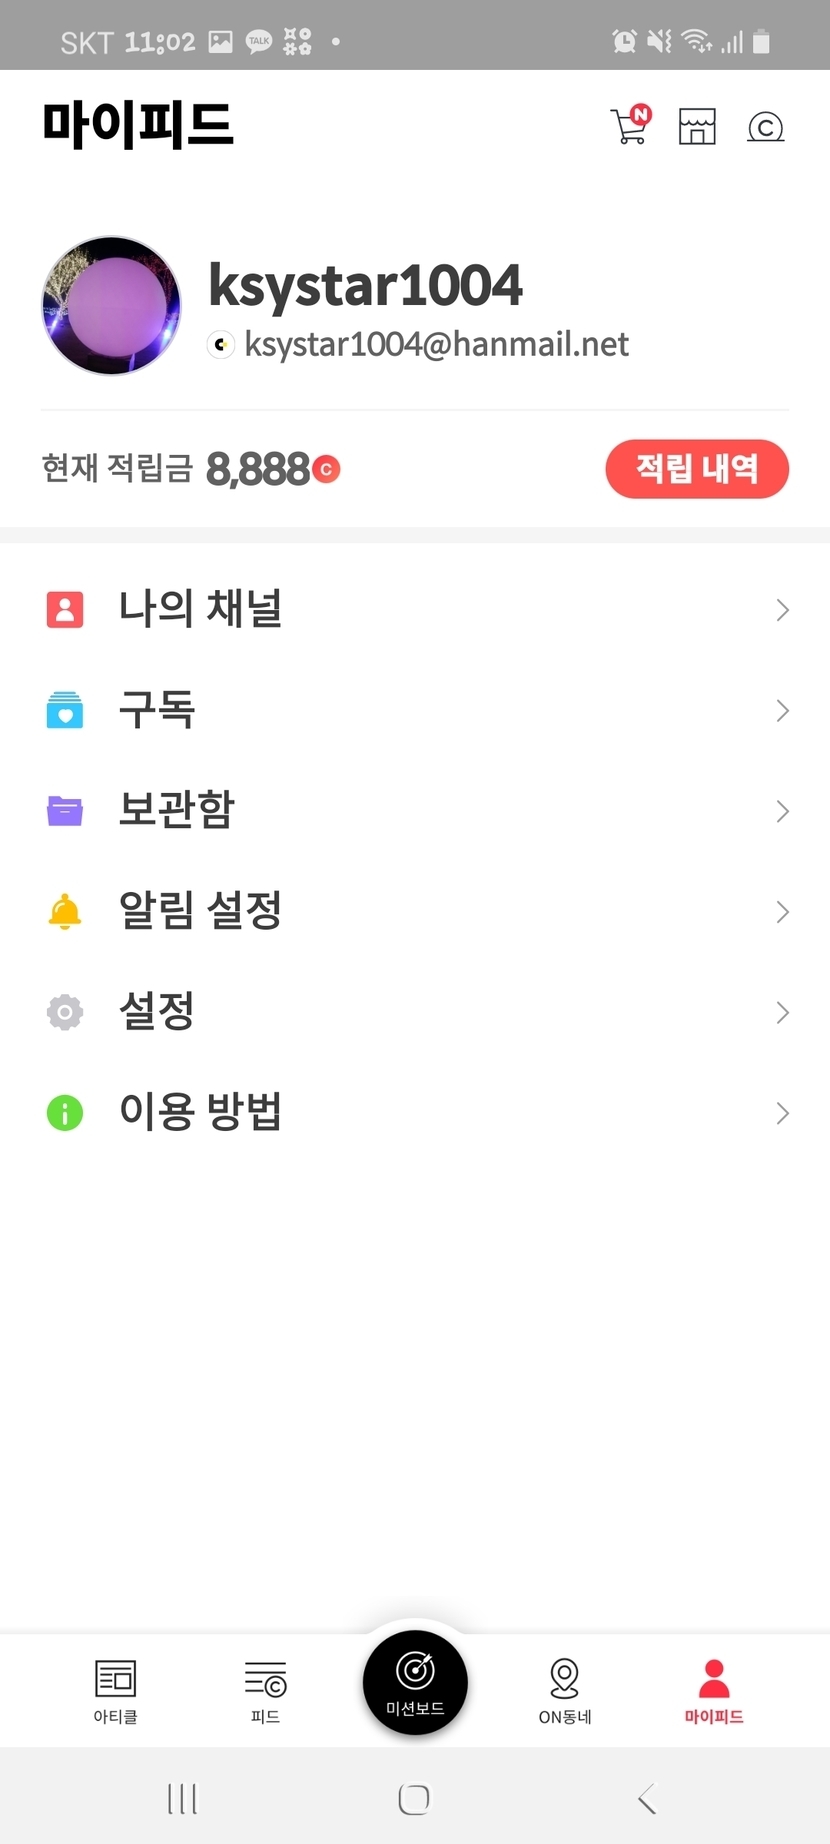Open the shopping cart icon
The width and height of the screenshot is (830, 1844).
630,126
